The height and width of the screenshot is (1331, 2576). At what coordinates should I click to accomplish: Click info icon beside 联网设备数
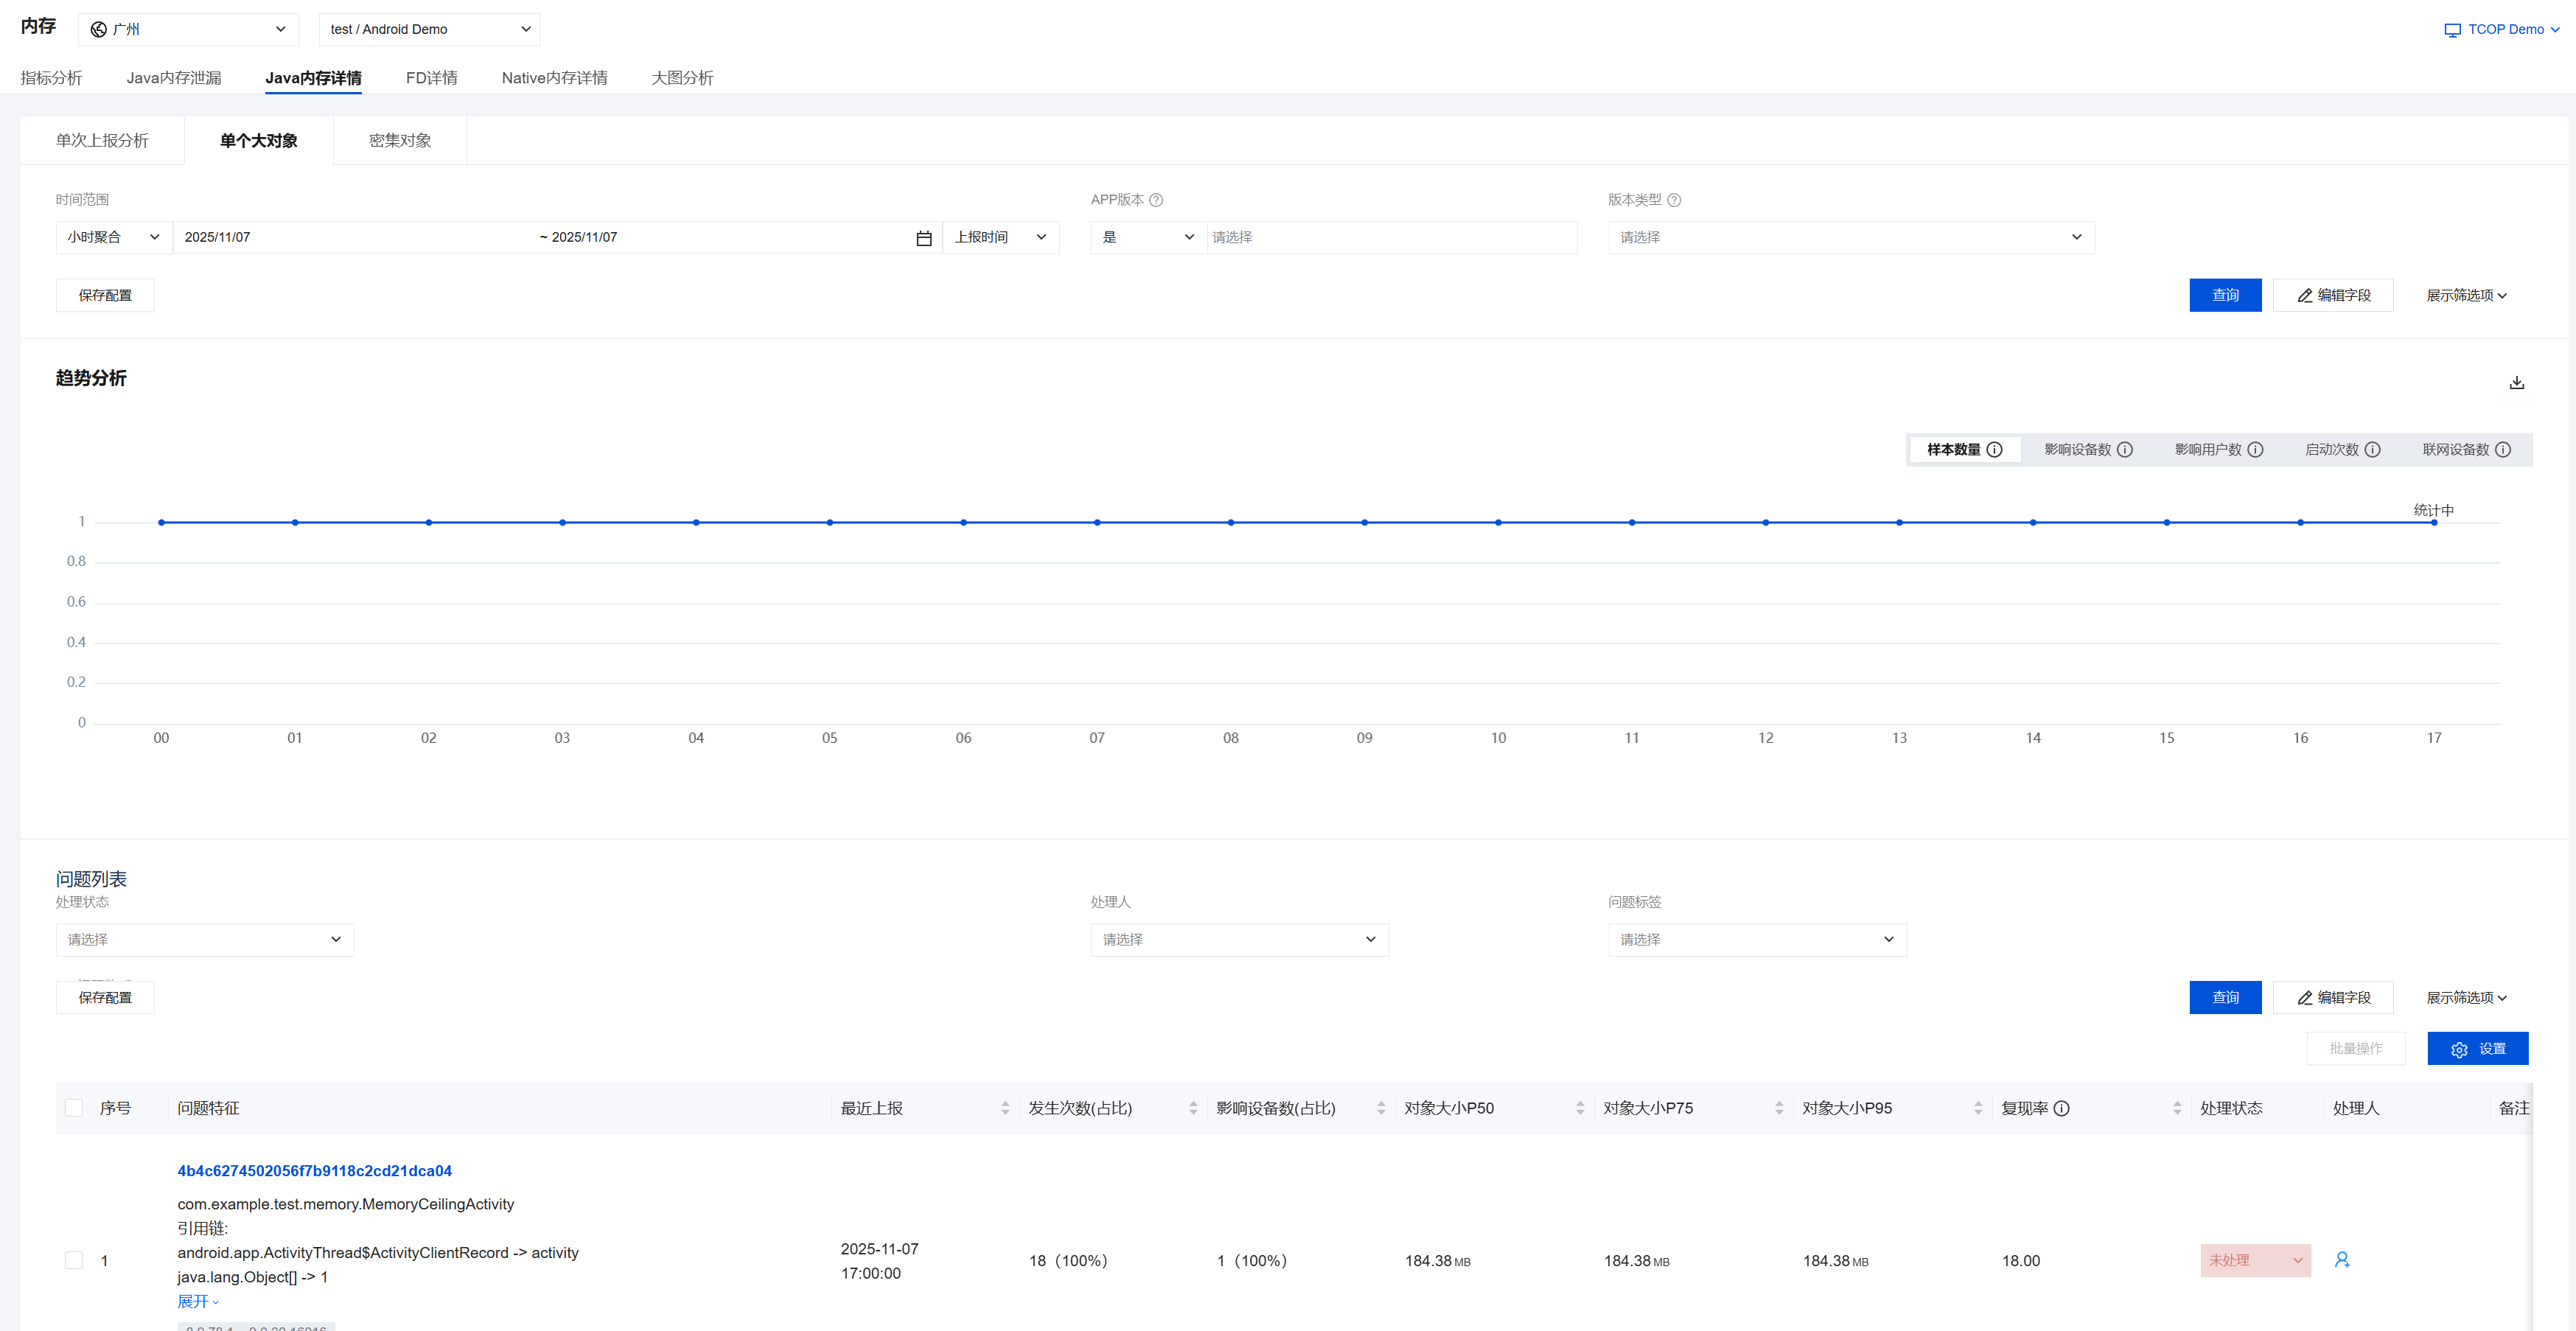[x=2503, y=450]
